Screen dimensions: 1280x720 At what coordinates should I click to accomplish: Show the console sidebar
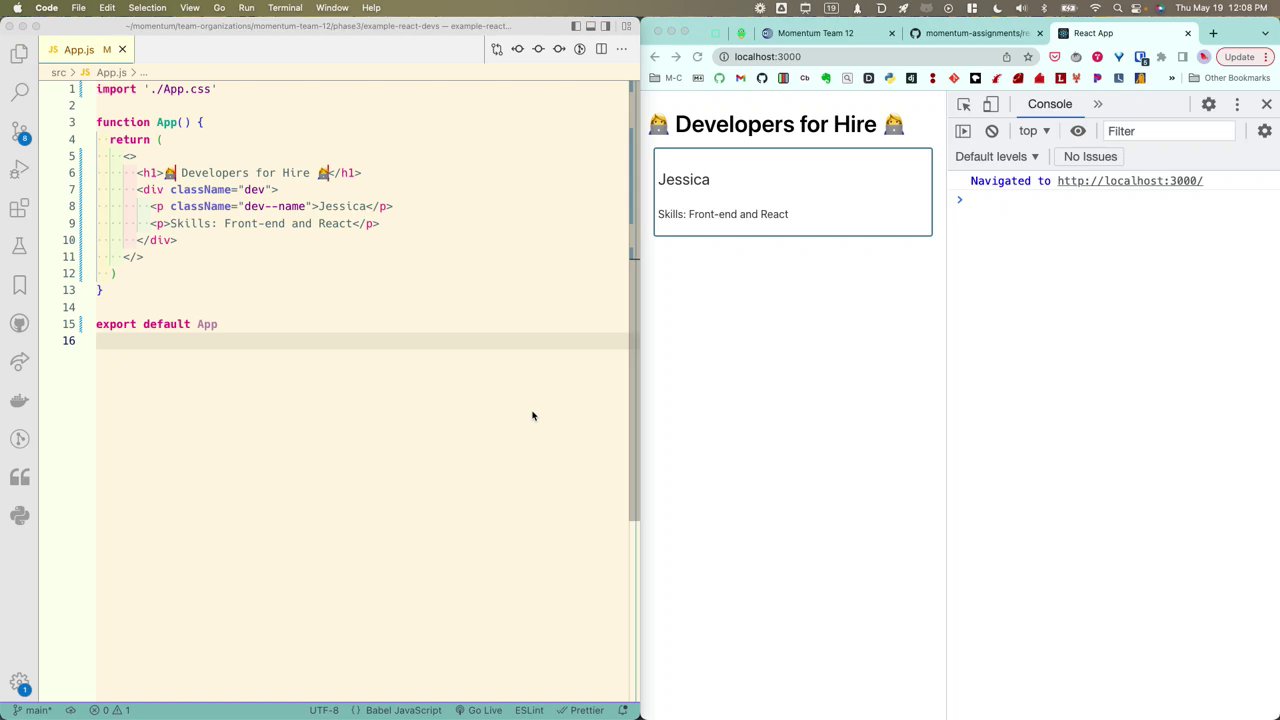(963, 131)
